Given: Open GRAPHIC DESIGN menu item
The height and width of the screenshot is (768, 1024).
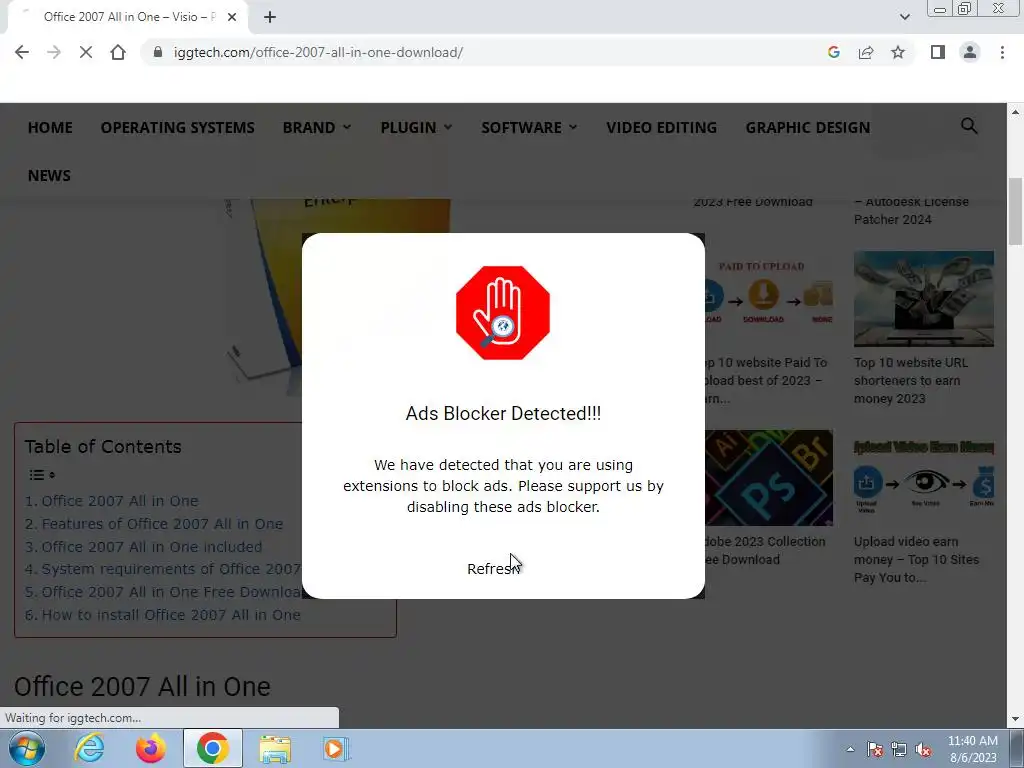Looking at the screenshot, I should [808, 127].
